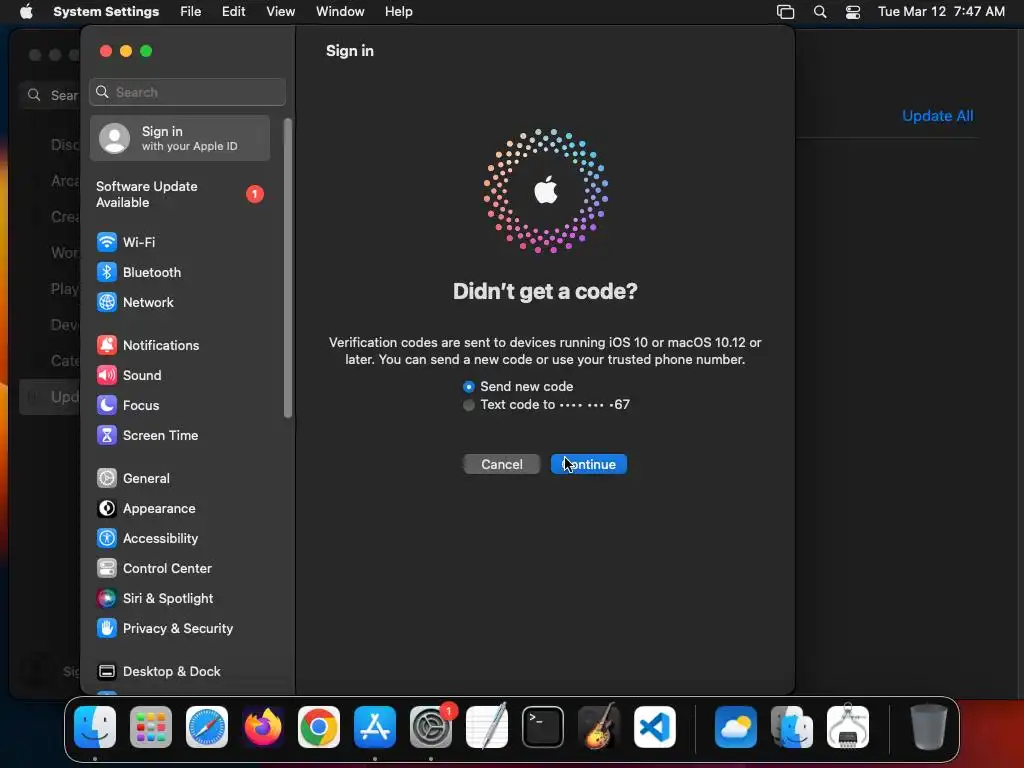
Task: Click Update All in App Store window
Action: (x=937, y=116)
